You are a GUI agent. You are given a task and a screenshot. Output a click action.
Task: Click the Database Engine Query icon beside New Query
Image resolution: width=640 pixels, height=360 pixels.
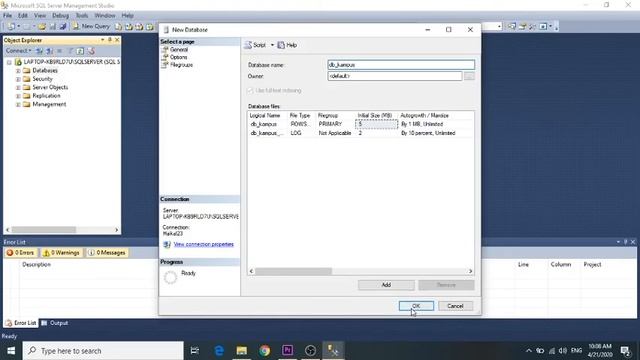click(x=118, y=27)
